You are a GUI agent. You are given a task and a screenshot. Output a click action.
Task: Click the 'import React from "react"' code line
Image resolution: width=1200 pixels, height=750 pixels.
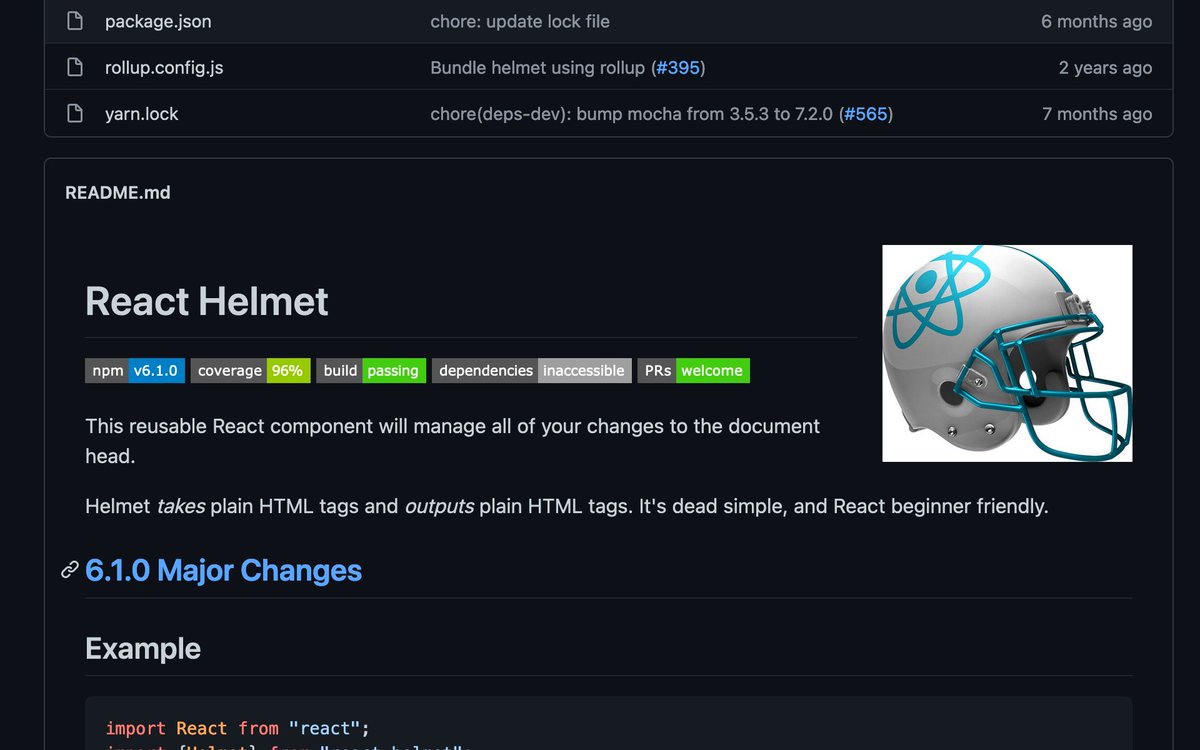[238, 728]
